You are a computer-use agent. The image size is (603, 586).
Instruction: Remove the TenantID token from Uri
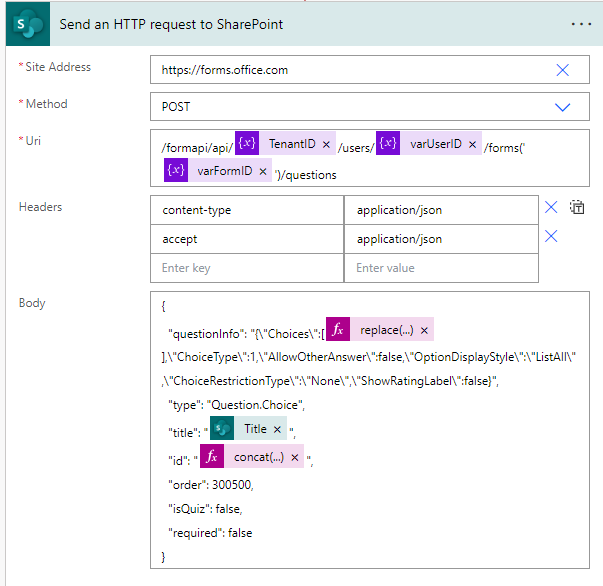click(326, 144)
